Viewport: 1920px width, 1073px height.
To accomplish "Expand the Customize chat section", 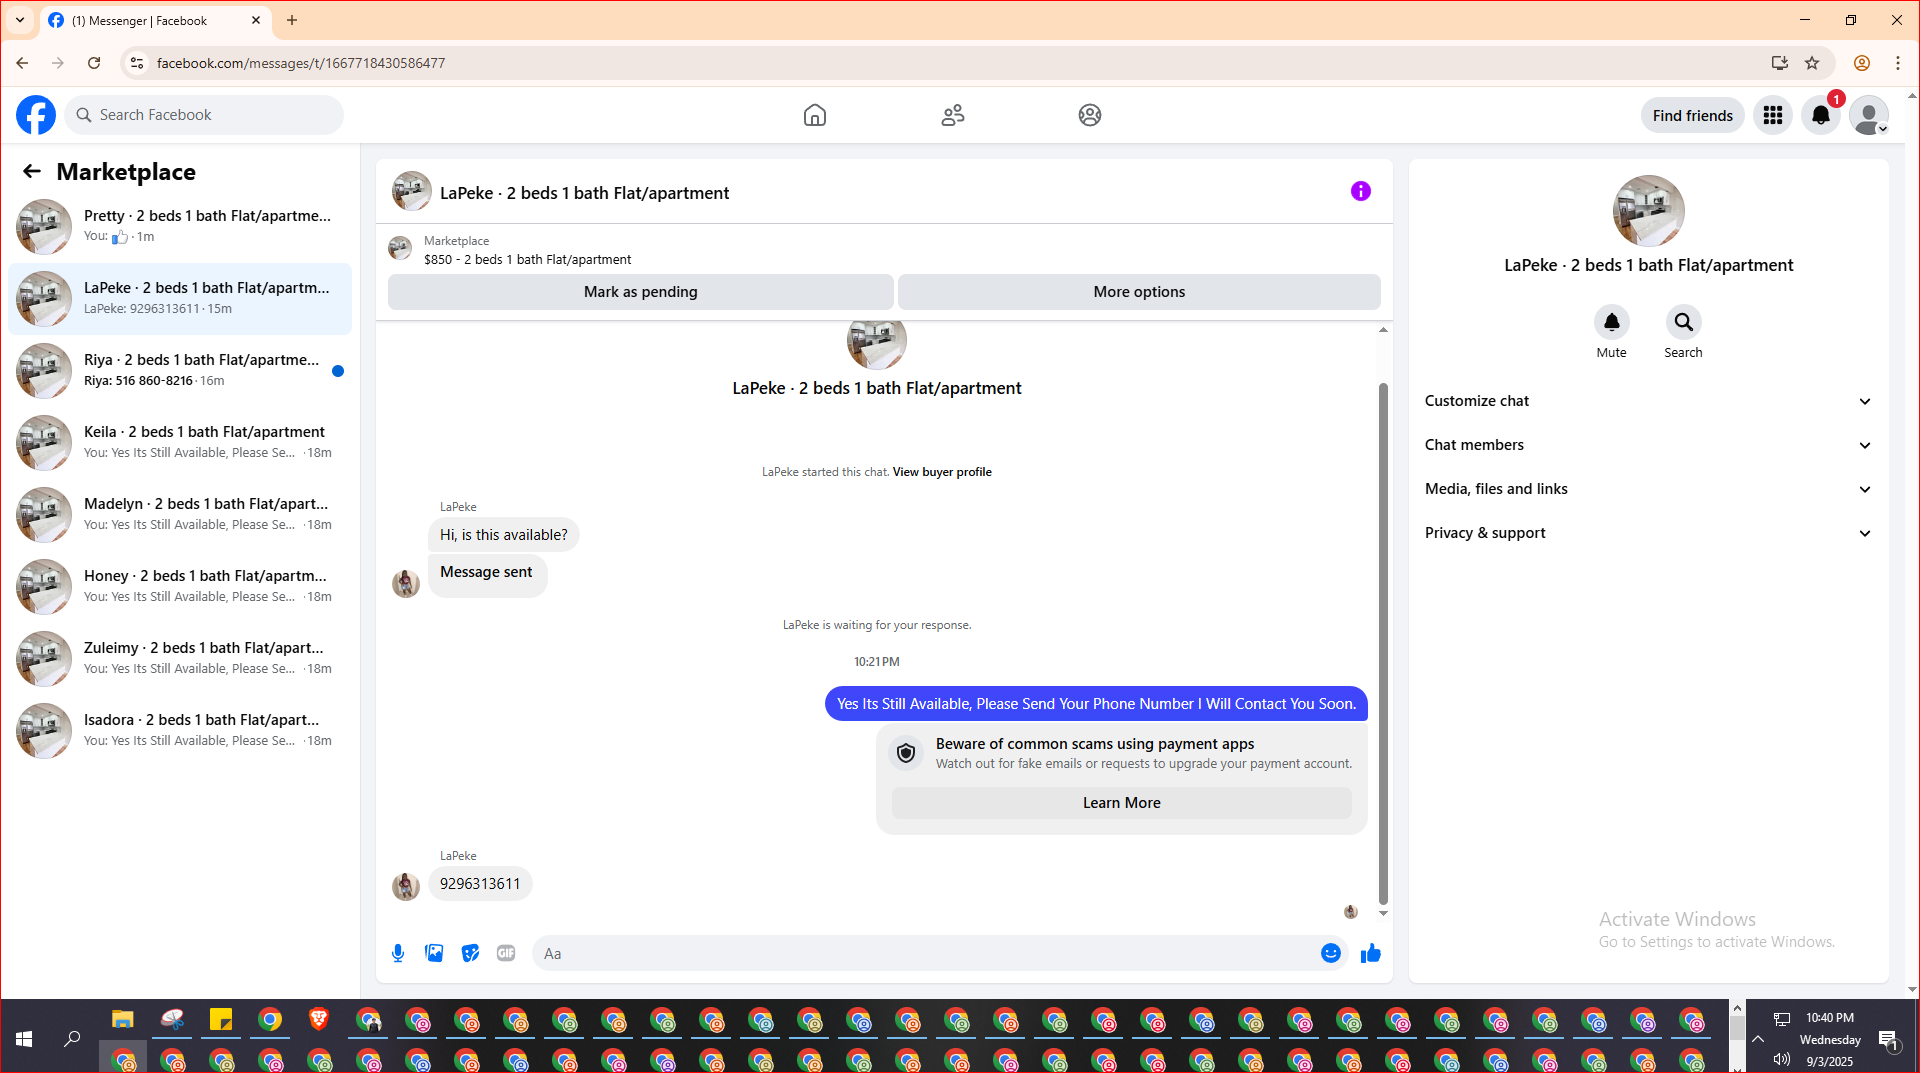I will pos(1648,401).
